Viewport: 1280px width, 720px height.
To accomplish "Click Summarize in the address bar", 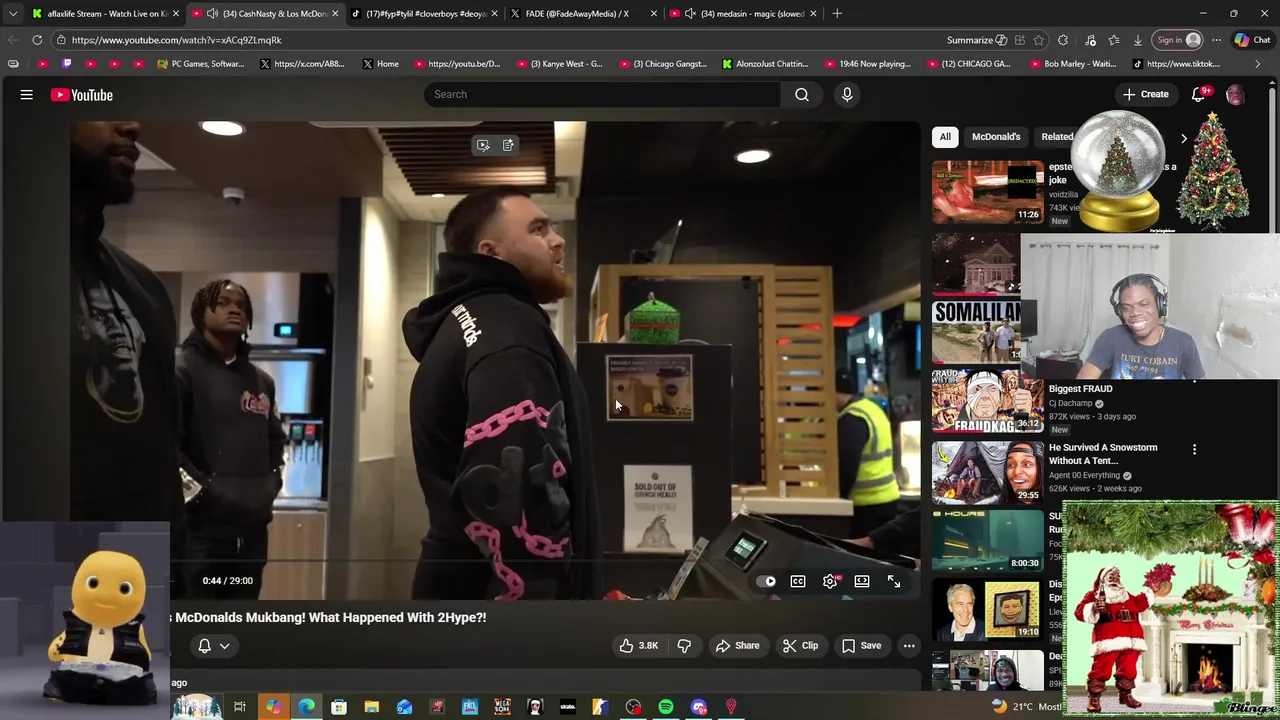I will pos(976,40).
